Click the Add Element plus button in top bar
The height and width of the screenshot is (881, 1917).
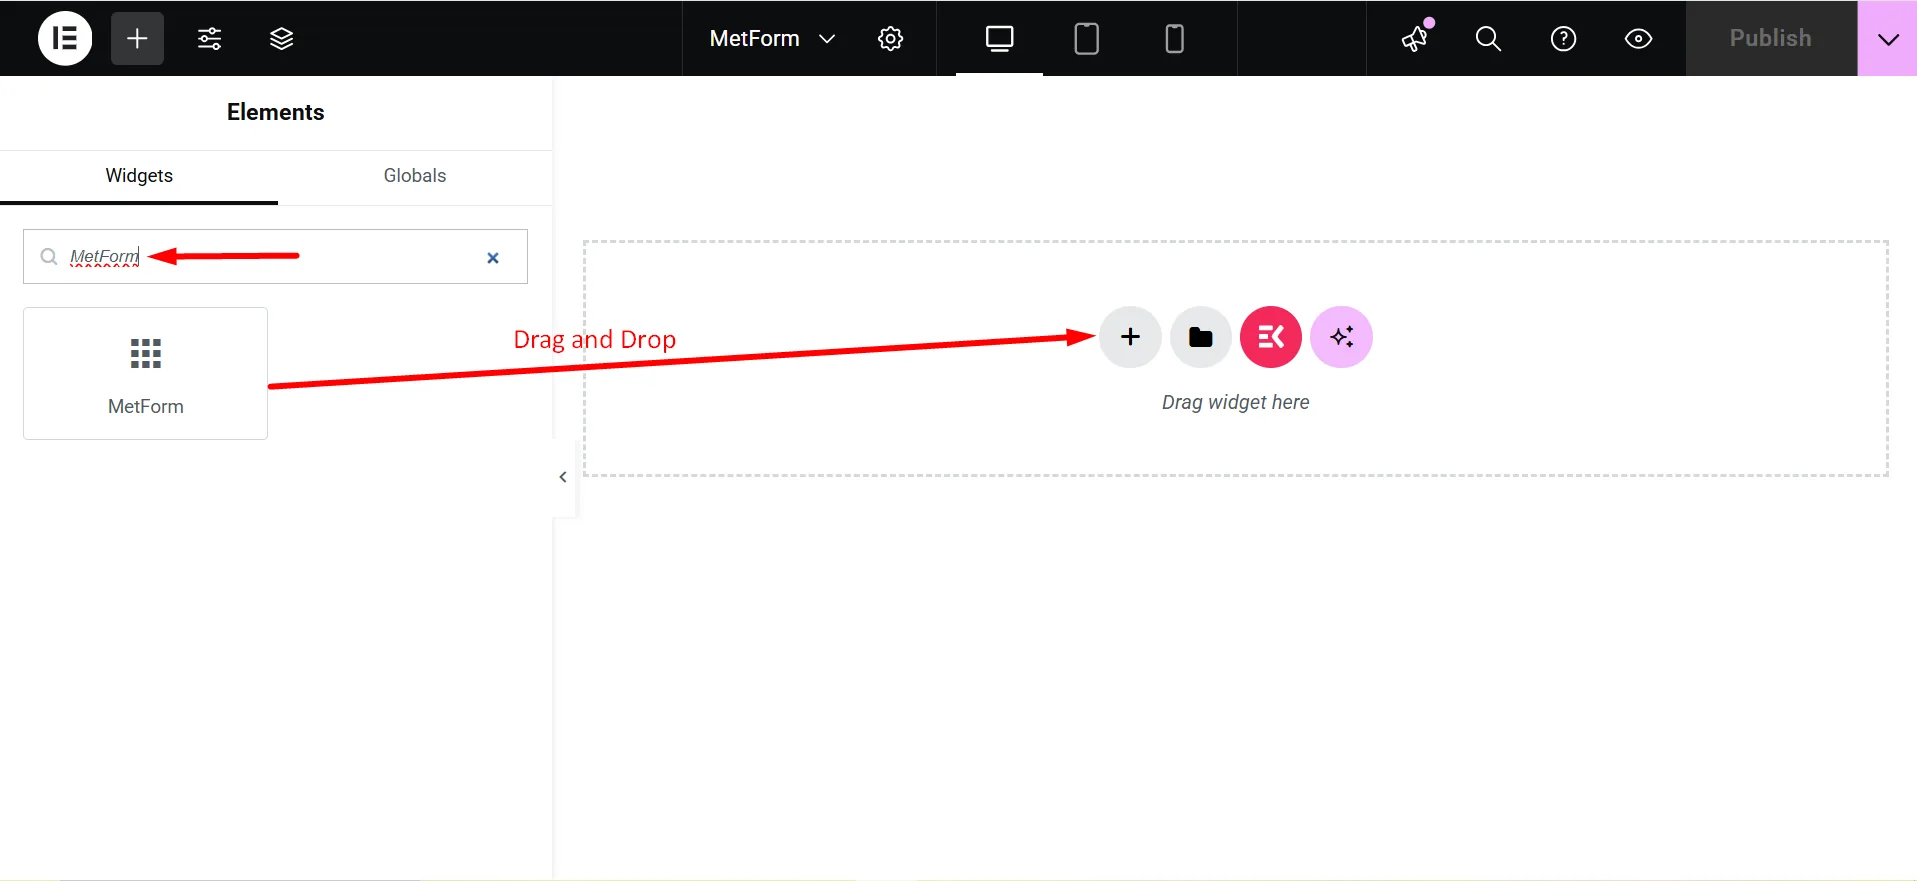coord(137,38)
